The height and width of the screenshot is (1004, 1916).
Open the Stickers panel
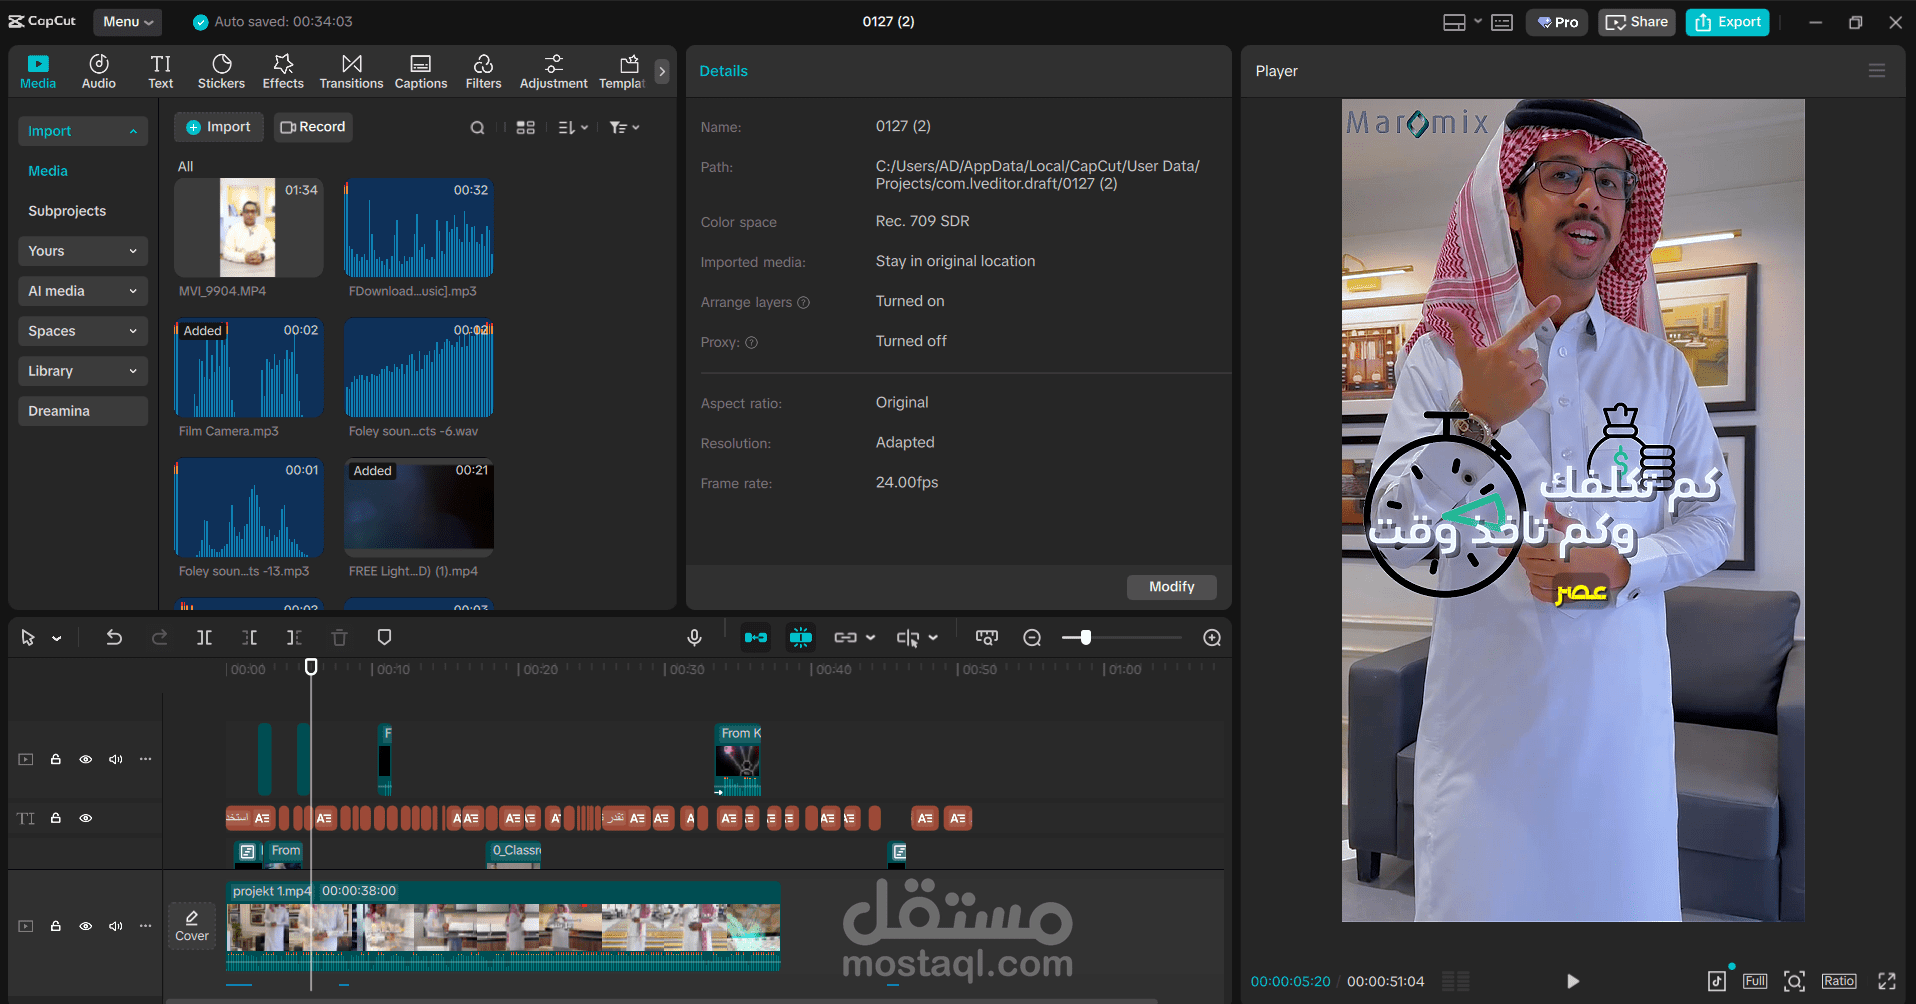221,70
